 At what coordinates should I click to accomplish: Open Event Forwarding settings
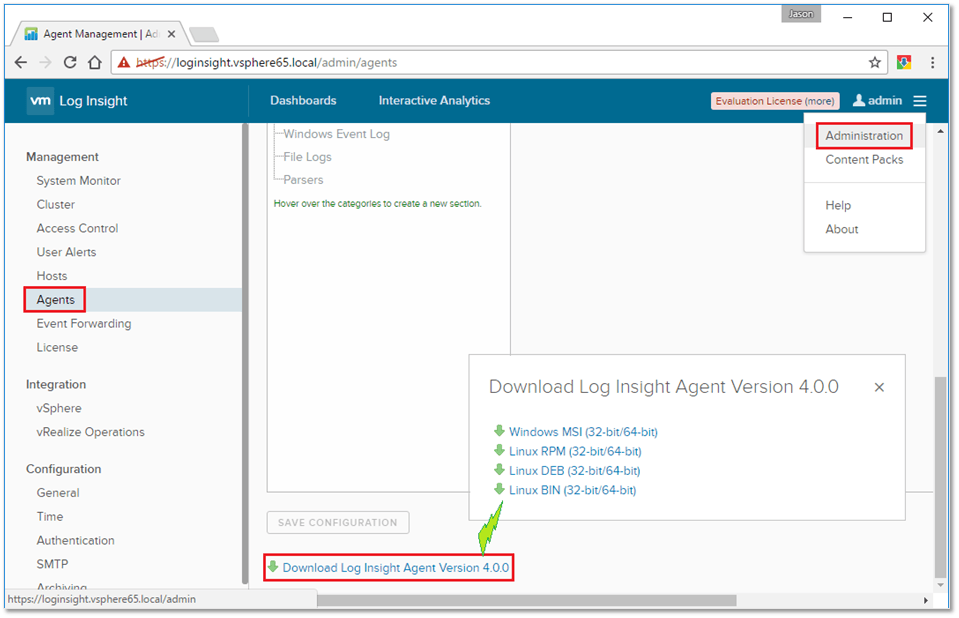pos(84,324)
